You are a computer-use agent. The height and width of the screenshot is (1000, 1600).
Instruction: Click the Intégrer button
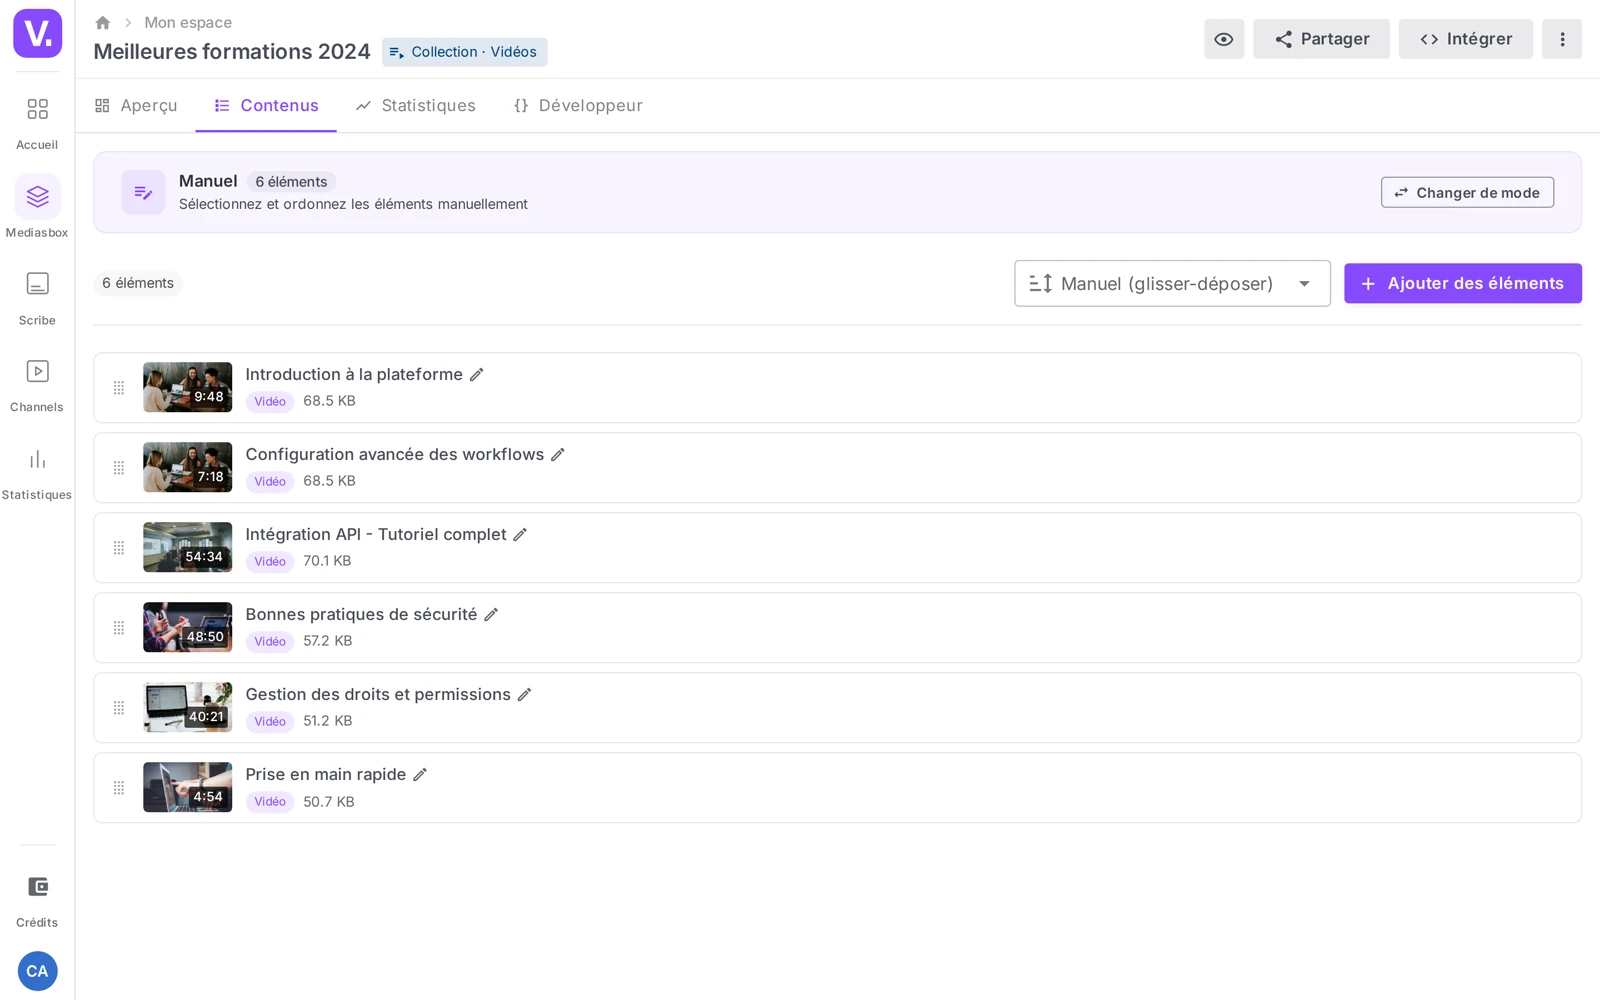(1465, 39)
